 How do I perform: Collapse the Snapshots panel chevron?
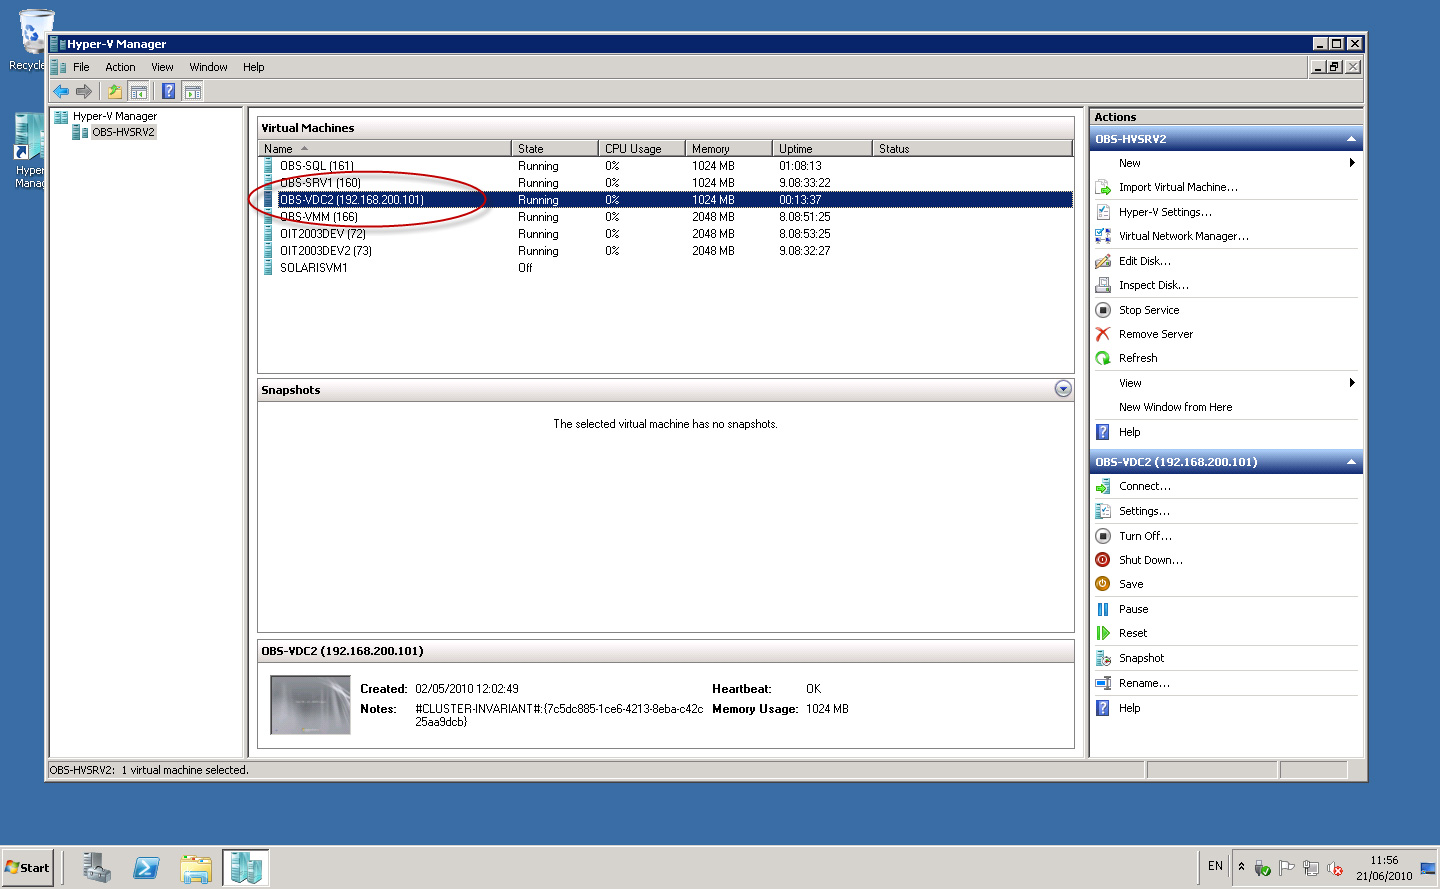1063,389
